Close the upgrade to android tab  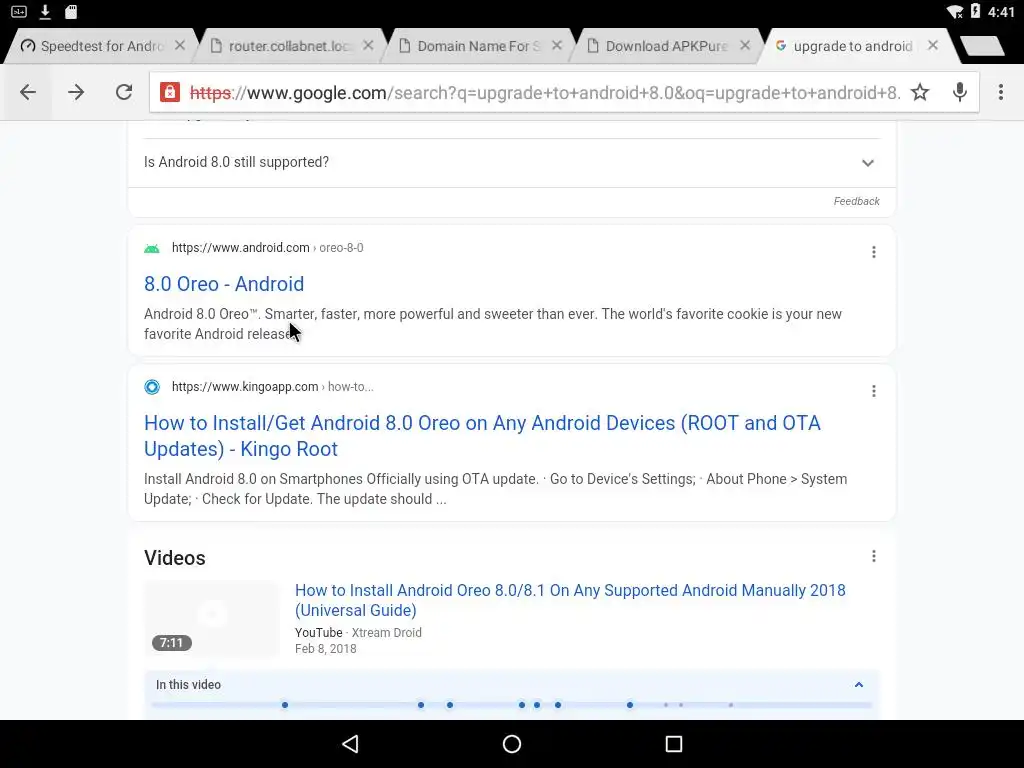pos(933,45)
